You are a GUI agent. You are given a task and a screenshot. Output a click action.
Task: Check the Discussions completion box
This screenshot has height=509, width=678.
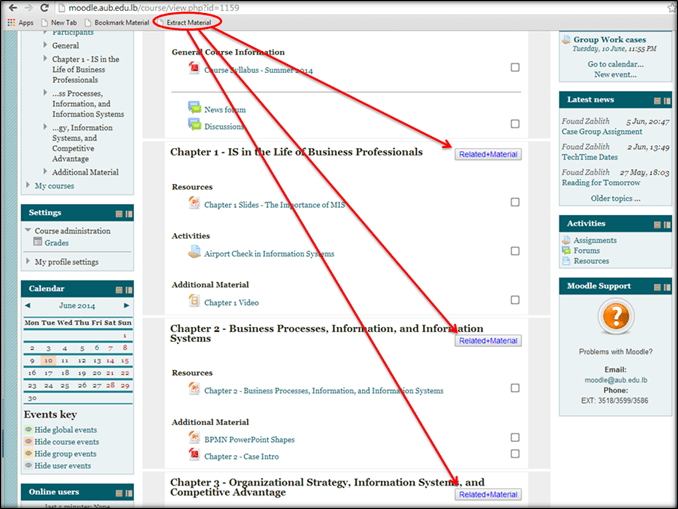tap(515, 124)
